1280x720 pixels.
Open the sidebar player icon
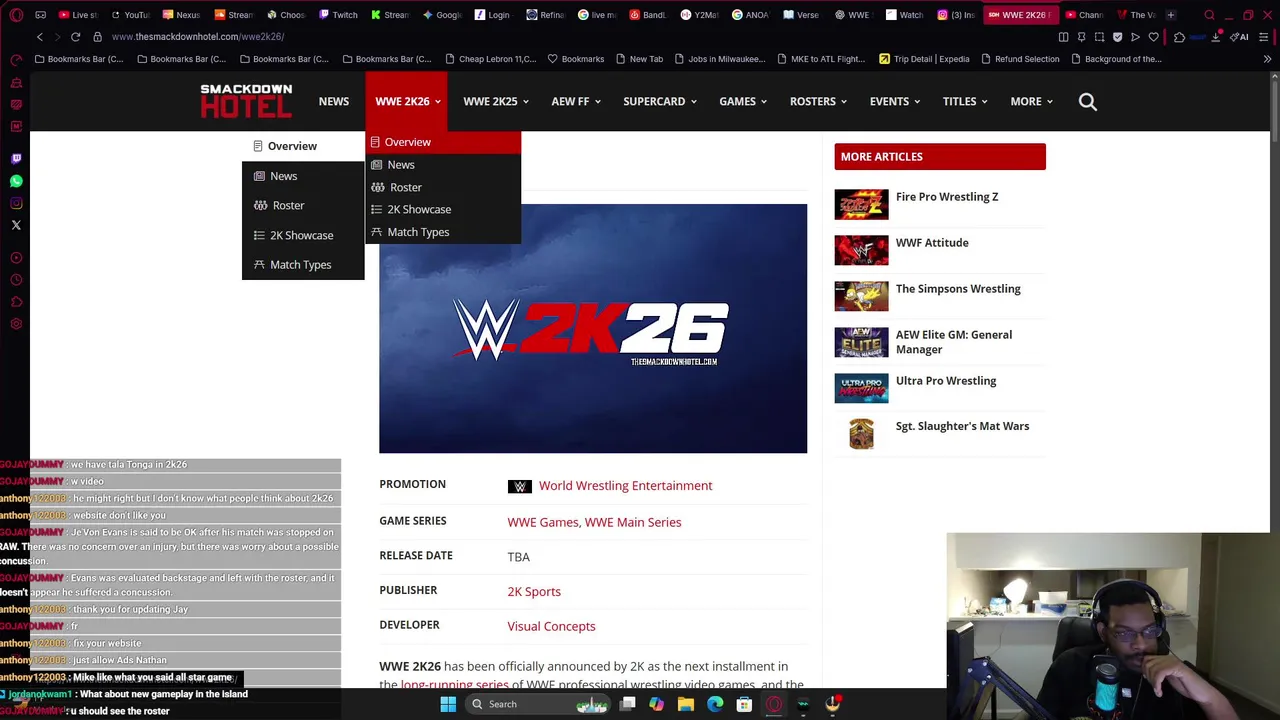(x=16, y=258)
